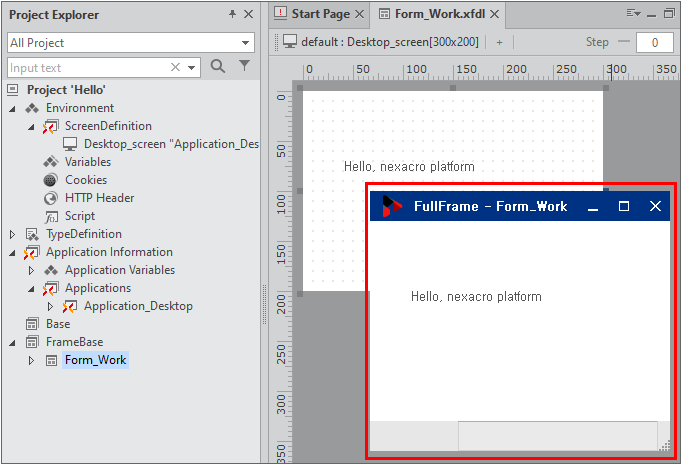
Task: Clear the search input text
Action: (176, 67)
